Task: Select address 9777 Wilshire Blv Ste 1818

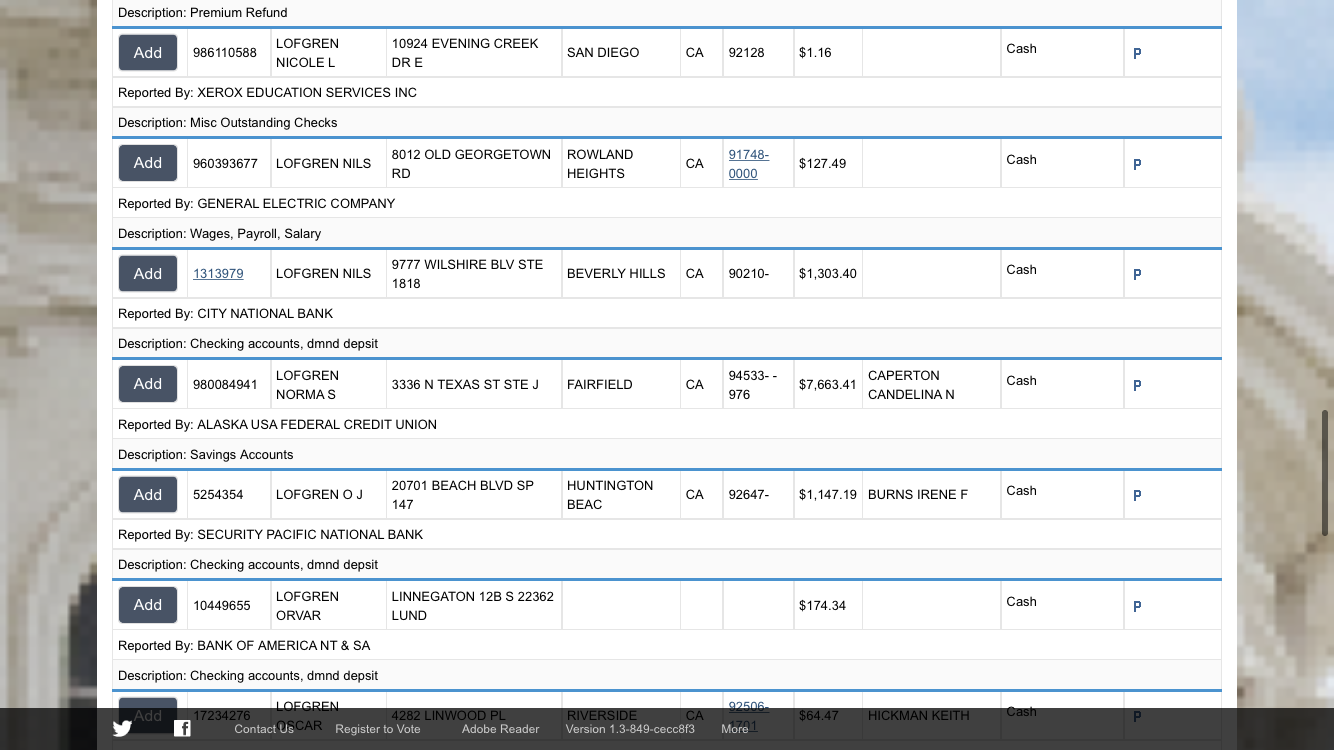Action: [x=467, y=274]
